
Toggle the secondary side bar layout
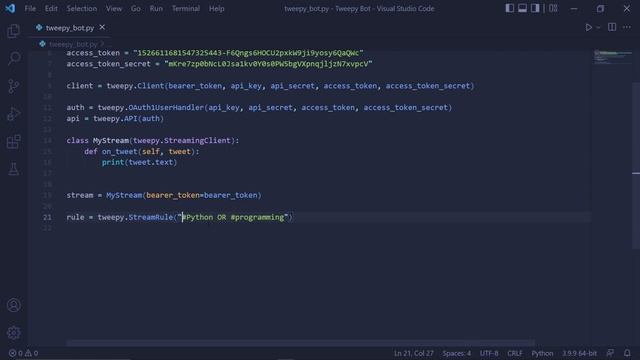click(535, 8)
